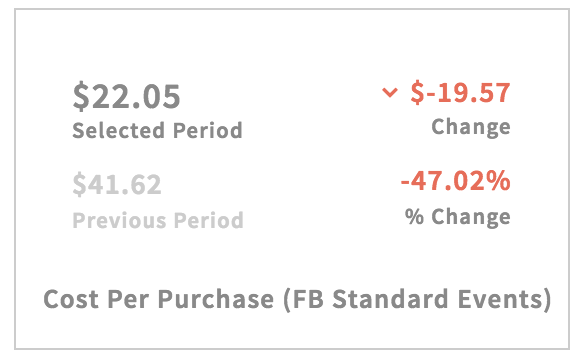
Task: Click the red downward chevron icon
Action: point(390,92)
